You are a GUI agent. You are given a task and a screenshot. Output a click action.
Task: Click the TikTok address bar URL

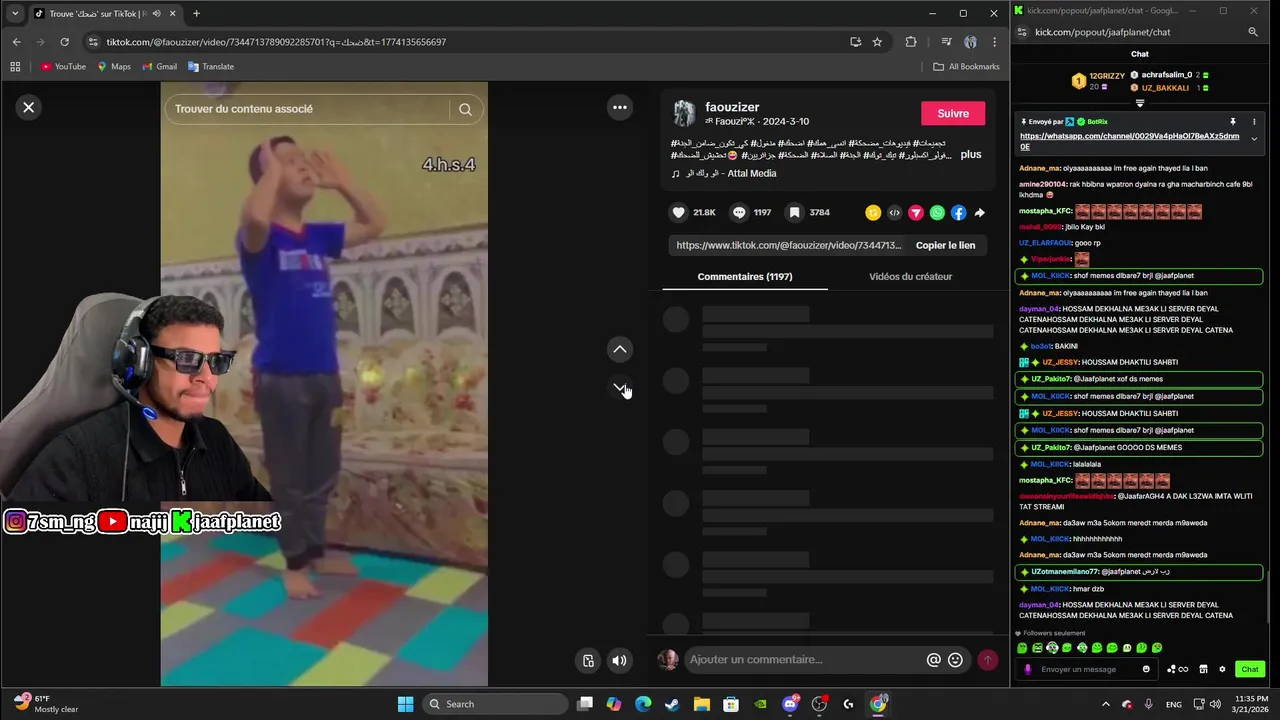pos(276,42)
